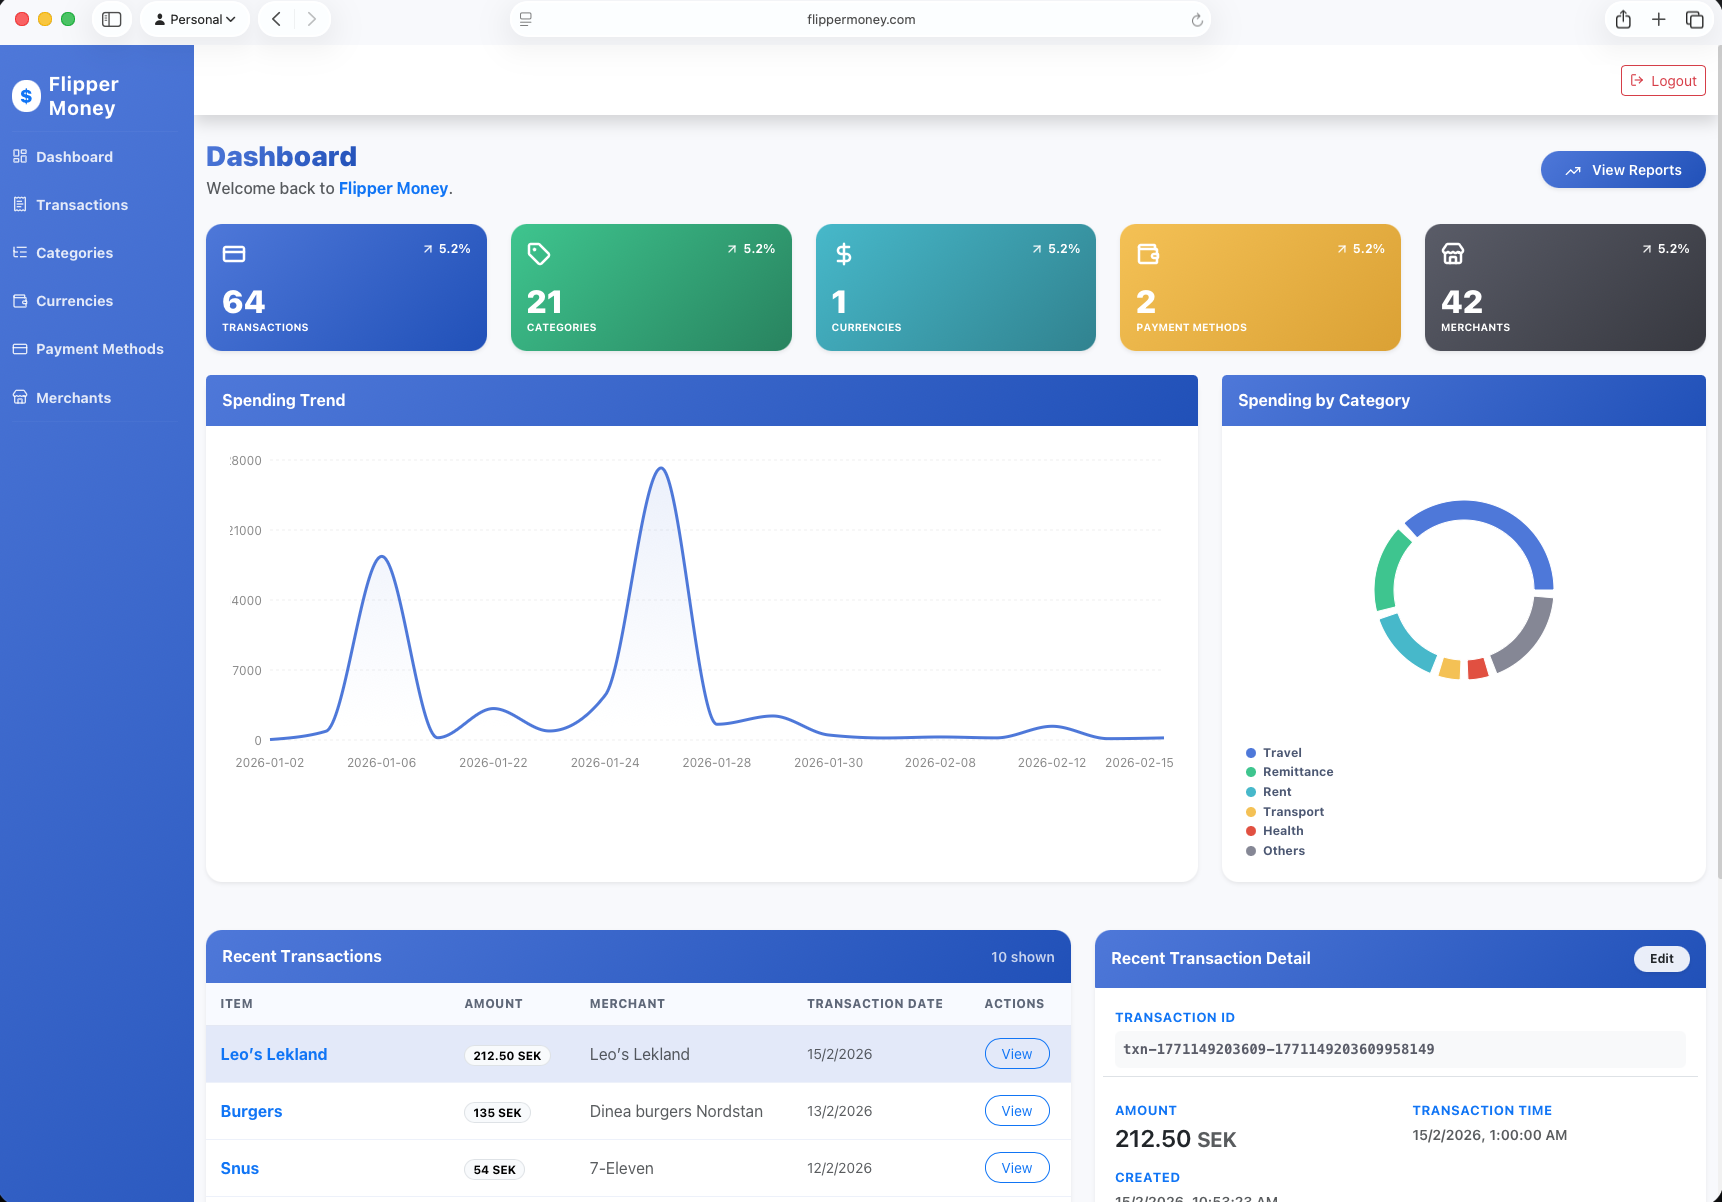Image resolution: width=1722 pixels, height=1202 pixels.
Task: Click the browser forward chevron
Action: (x=312, y=19)
